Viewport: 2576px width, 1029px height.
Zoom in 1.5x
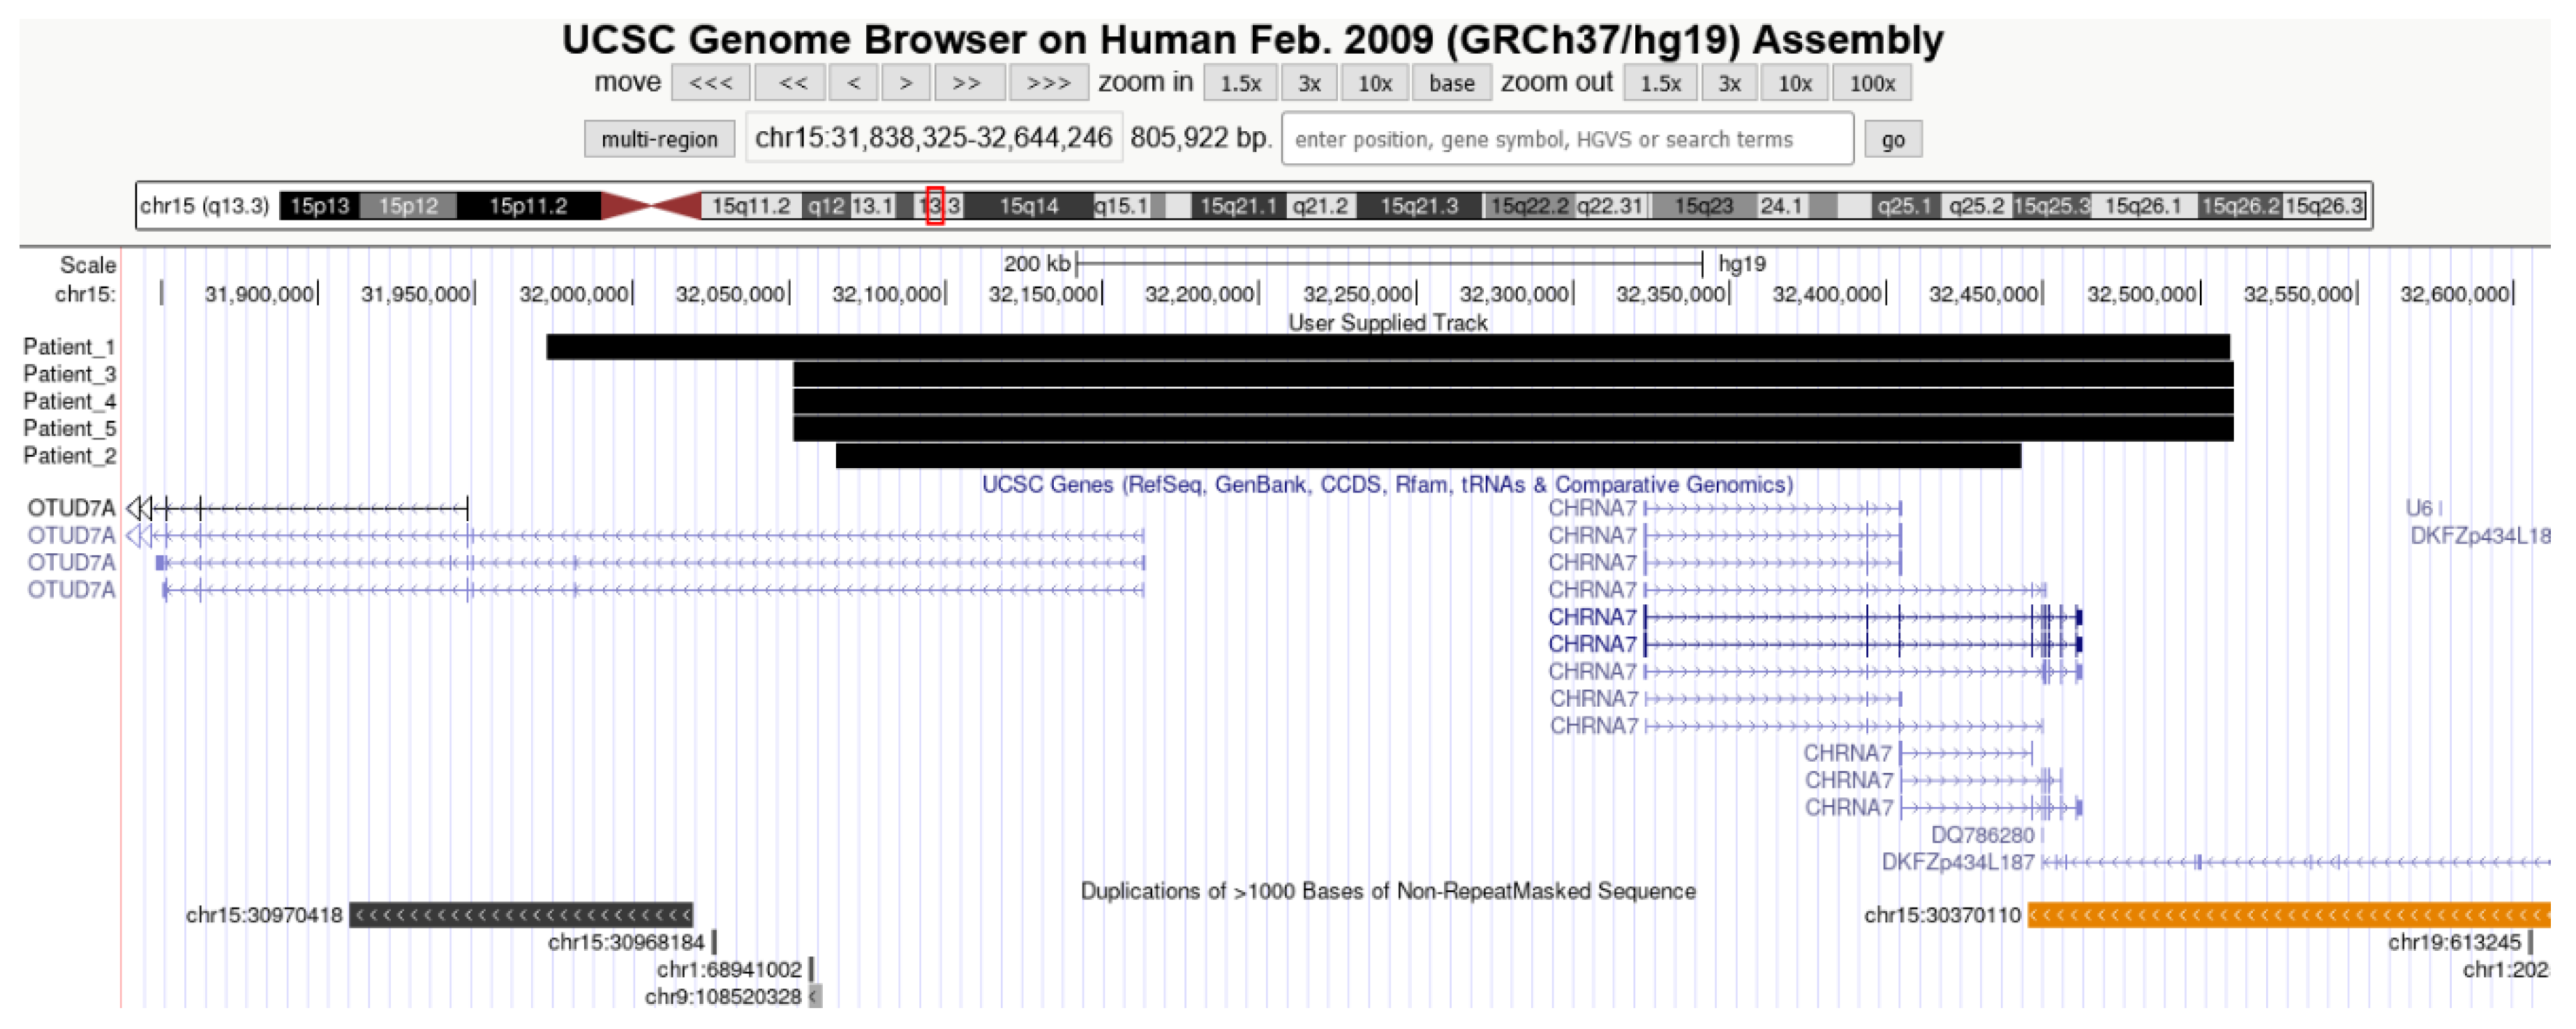click(1240, 83)
